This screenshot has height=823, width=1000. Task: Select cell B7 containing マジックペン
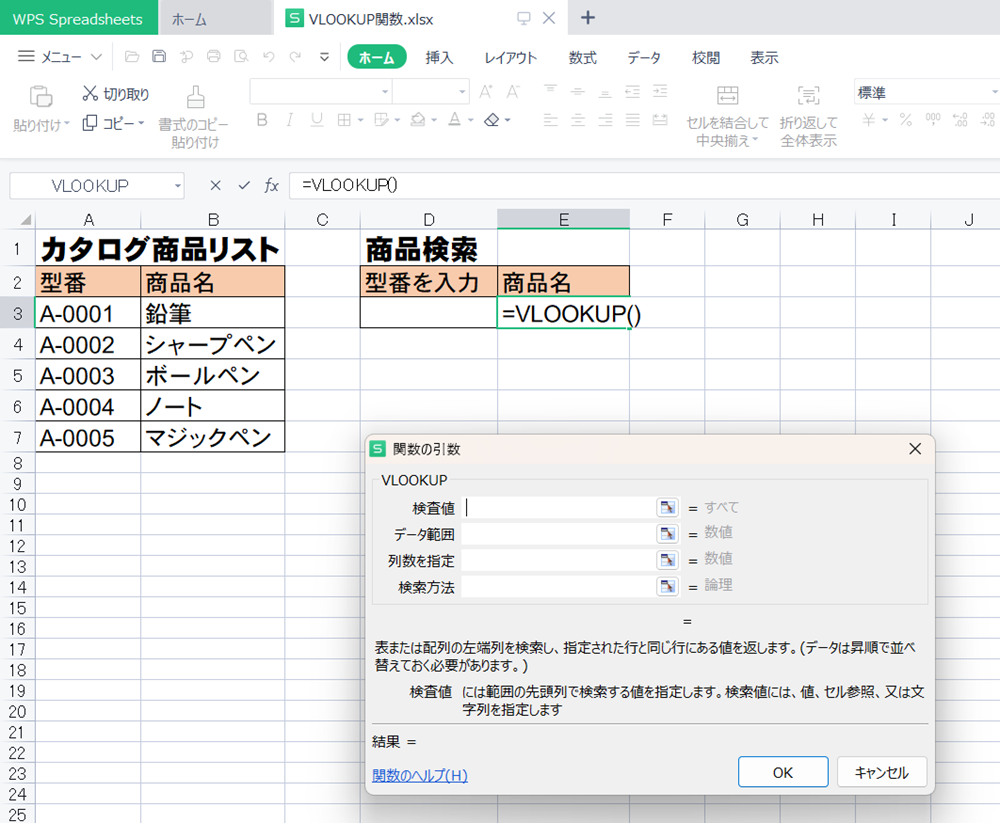pos(212,437)
